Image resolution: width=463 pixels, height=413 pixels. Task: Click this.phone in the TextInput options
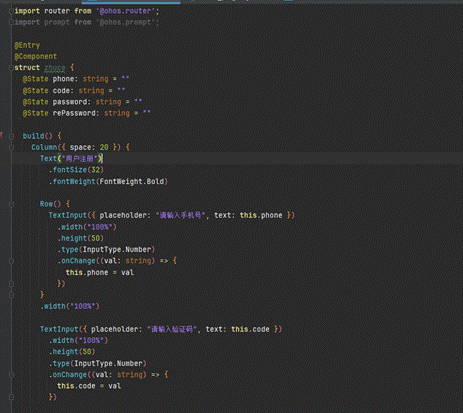[261, 215]
